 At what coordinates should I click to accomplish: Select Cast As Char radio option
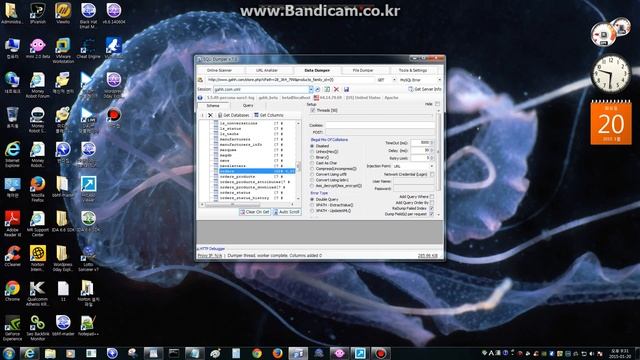pos(312,163)
